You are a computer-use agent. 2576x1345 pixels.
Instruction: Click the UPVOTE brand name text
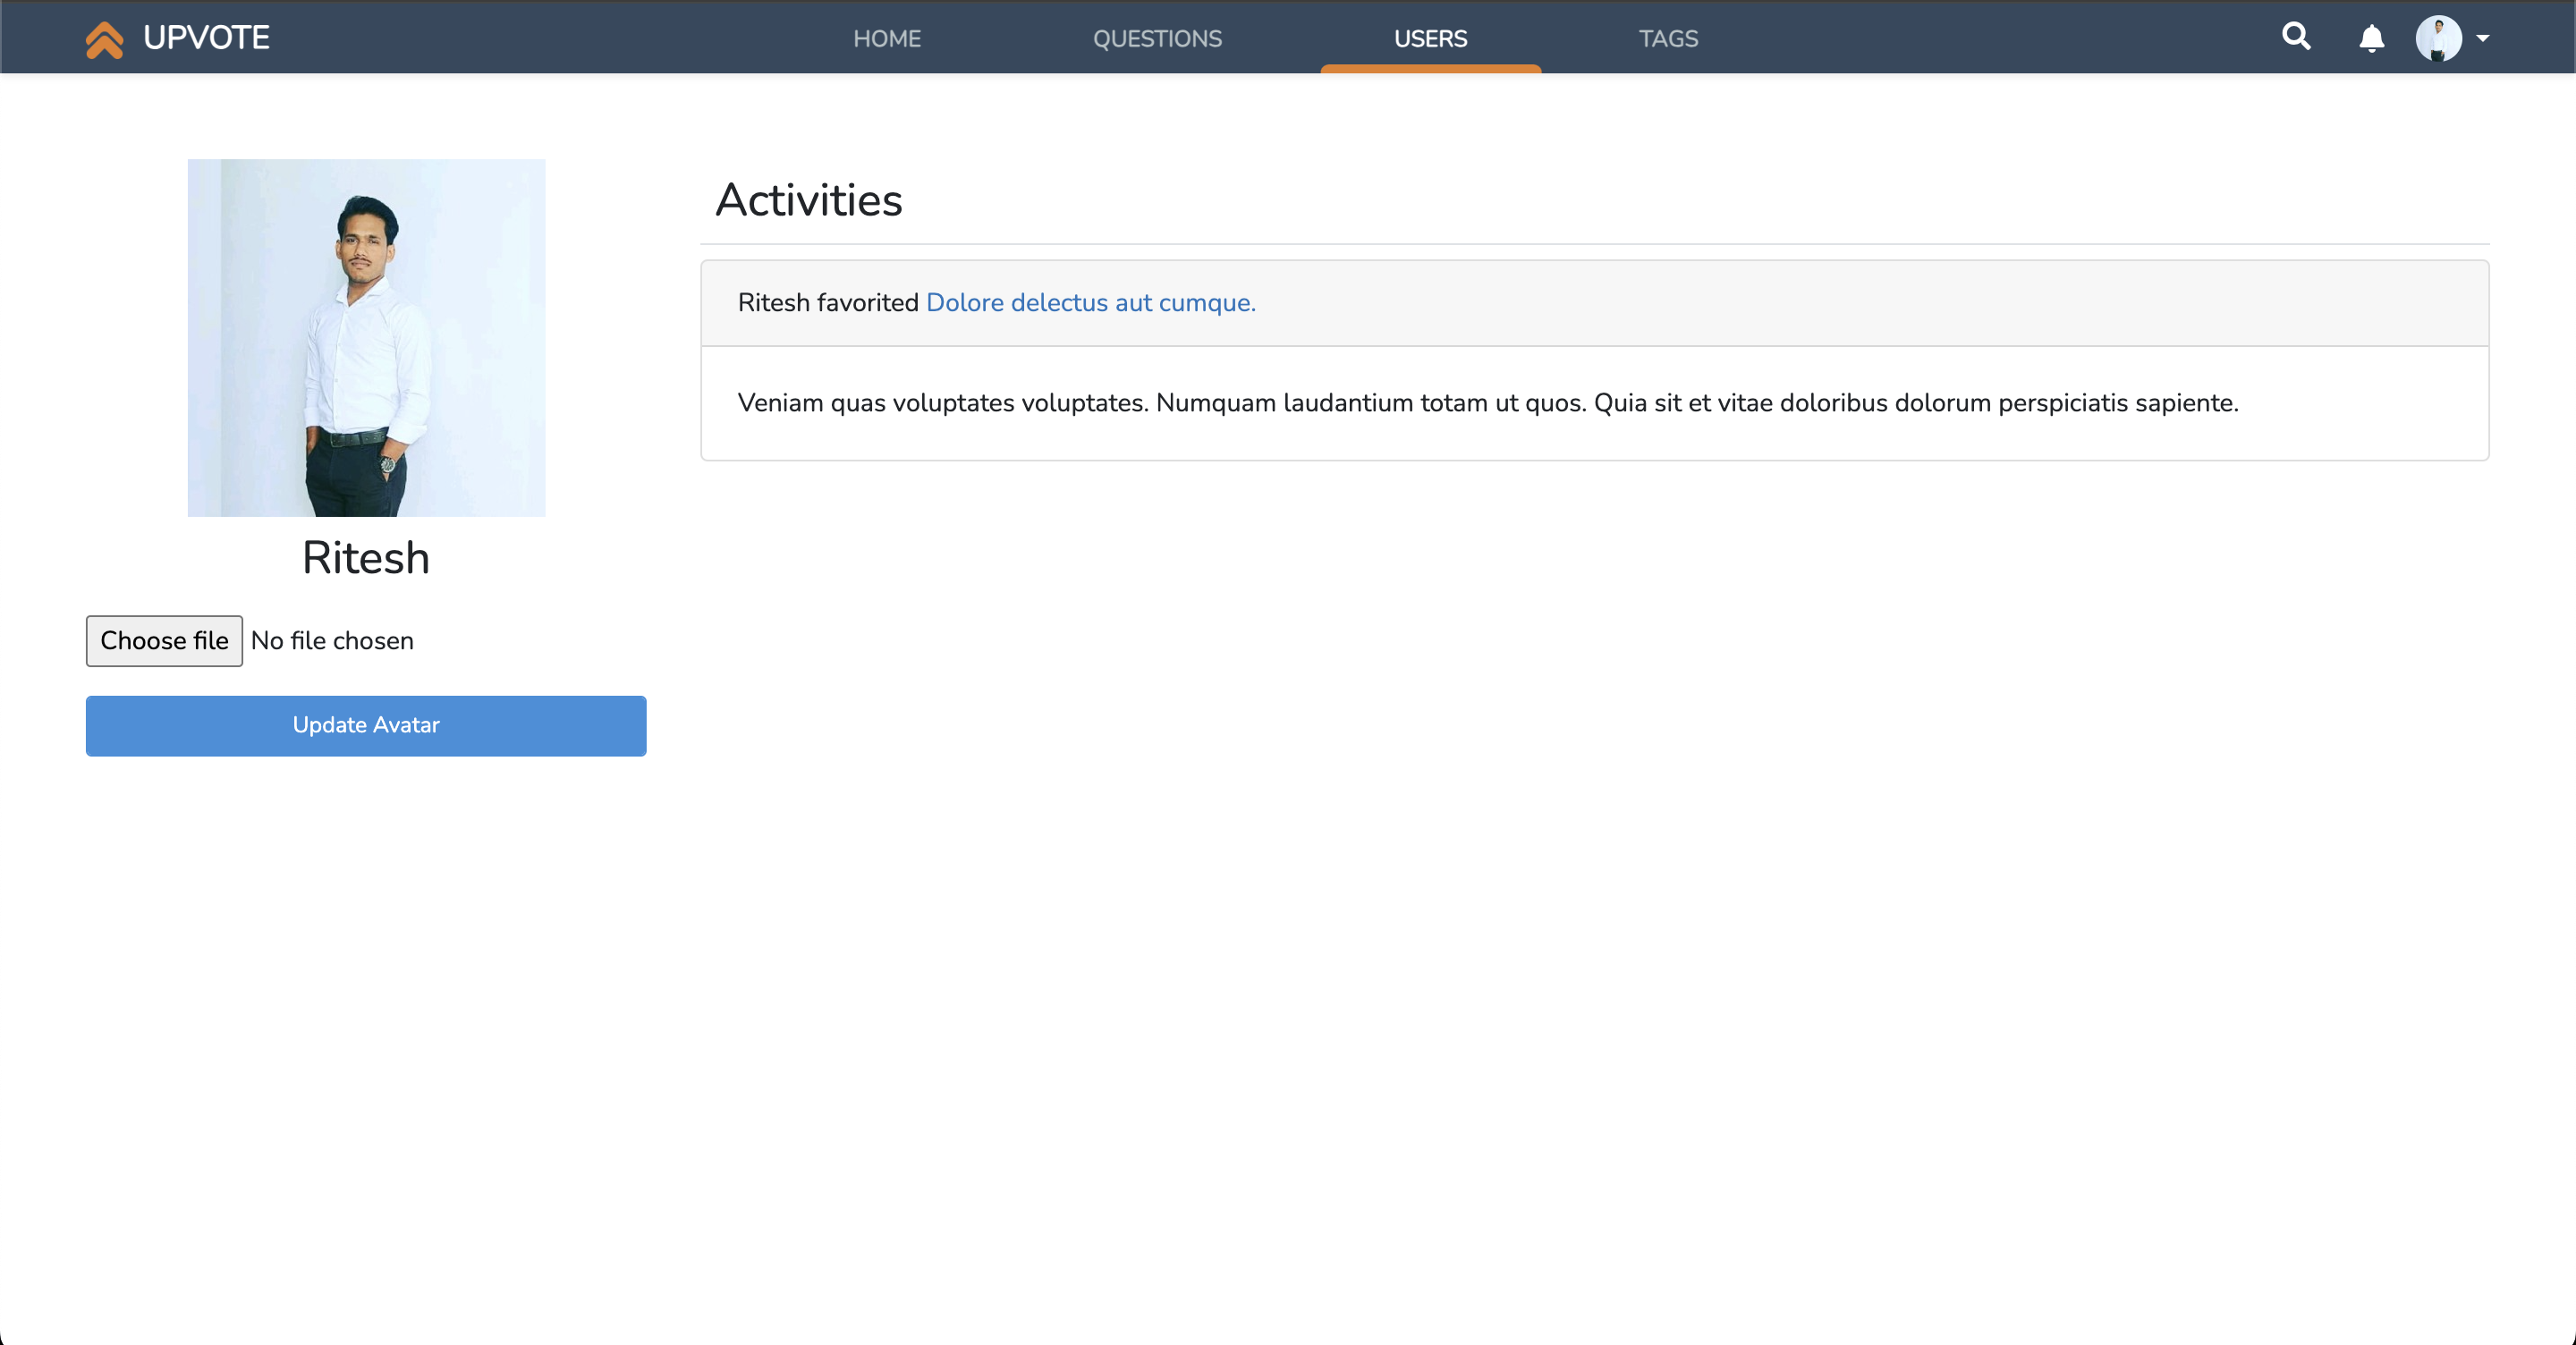[206, 38]
